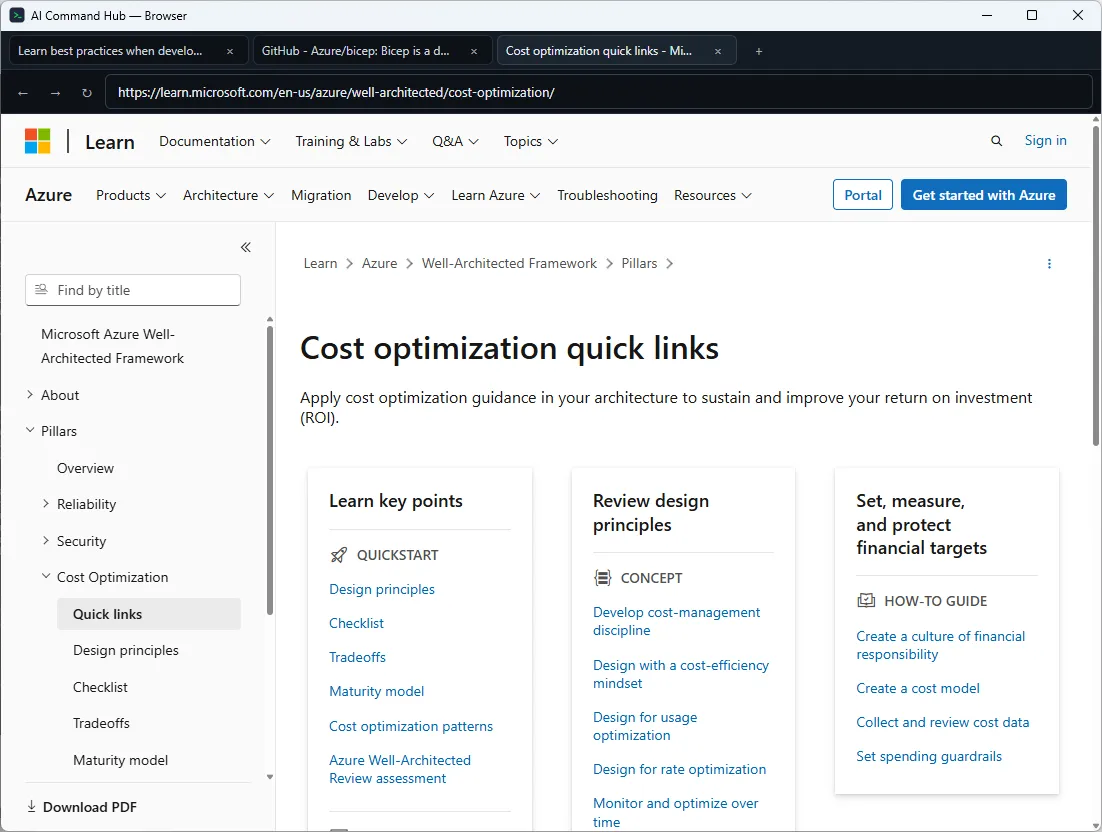Click the Microsoft logo
This screenshot has height=832, width=1102.
pos(37,141)
